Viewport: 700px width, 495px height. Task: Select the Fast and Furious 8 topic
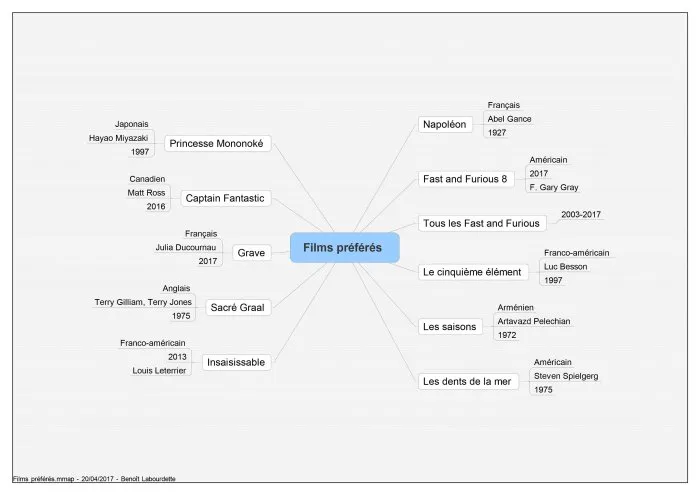[465, 179]
